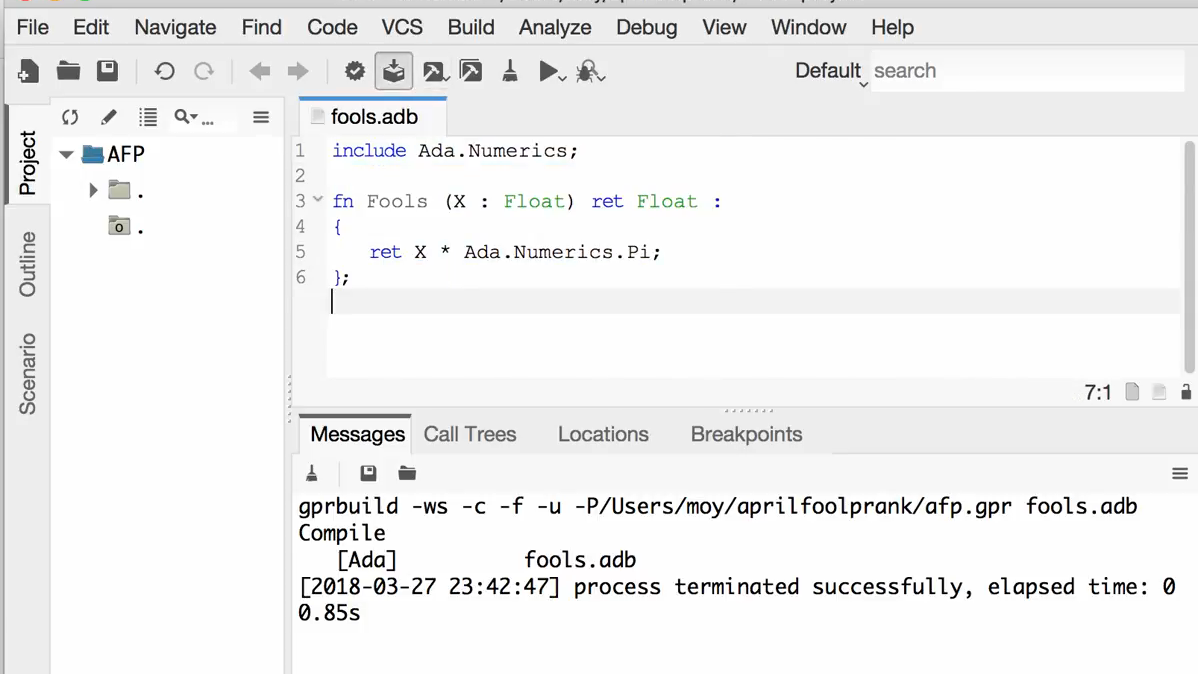This screenshot has width=1198, height=674.
Task: Click the Compile hammer icon
Action: click(x=435, y=71)
